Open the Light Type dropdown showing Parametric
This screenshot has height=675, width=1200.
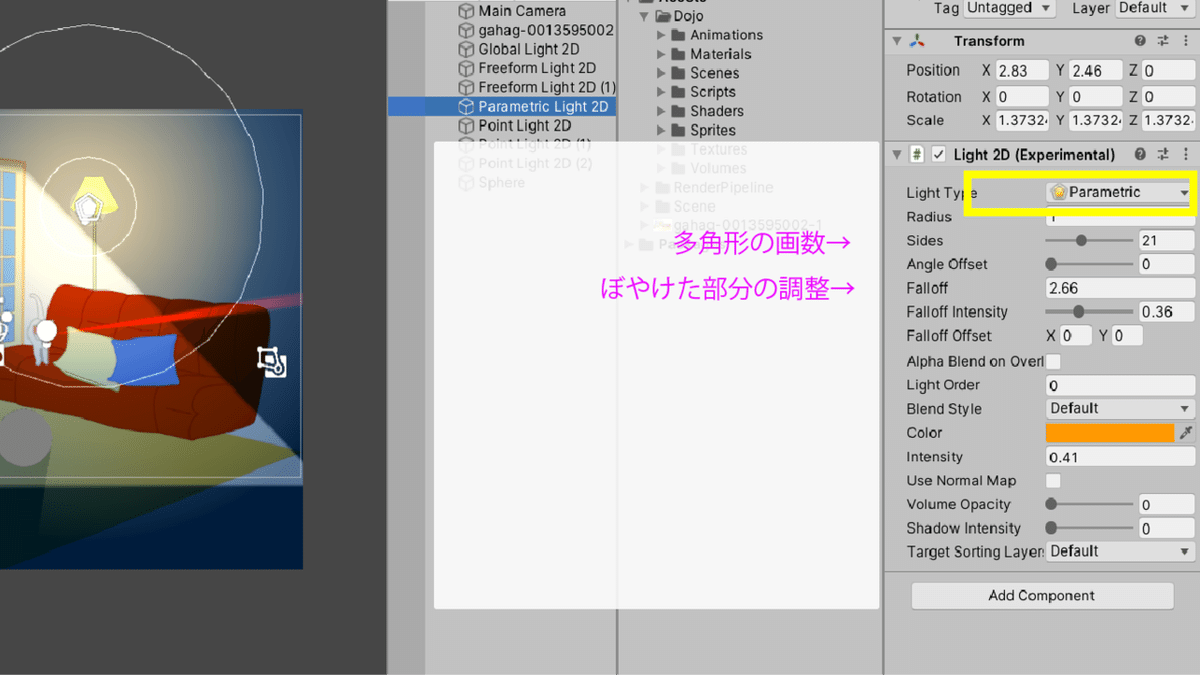(1118, 192)
